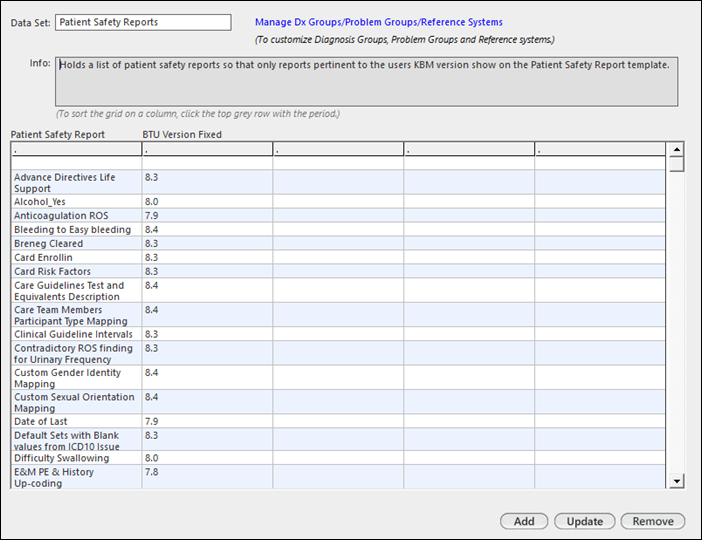Screen dimensions: 702x540
Task: Click the Add button
Action: click(x=524, y=521)
